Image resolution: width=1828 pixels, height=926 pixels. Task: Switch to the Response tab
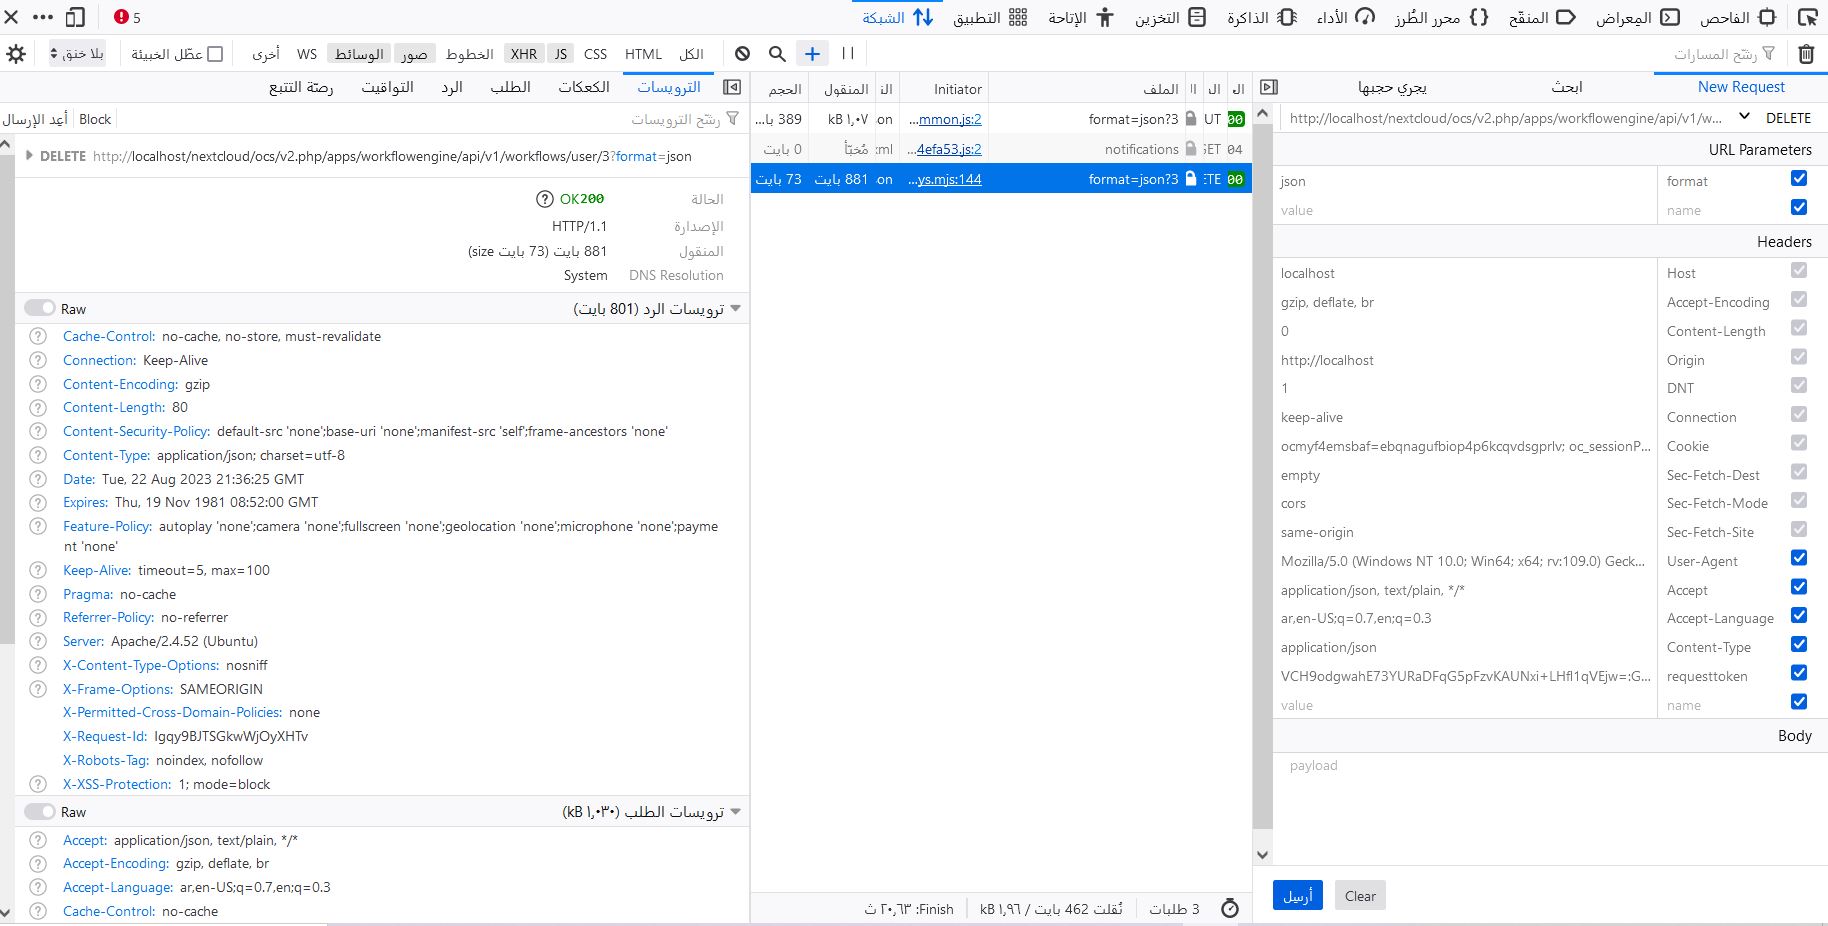pos(452,87)
